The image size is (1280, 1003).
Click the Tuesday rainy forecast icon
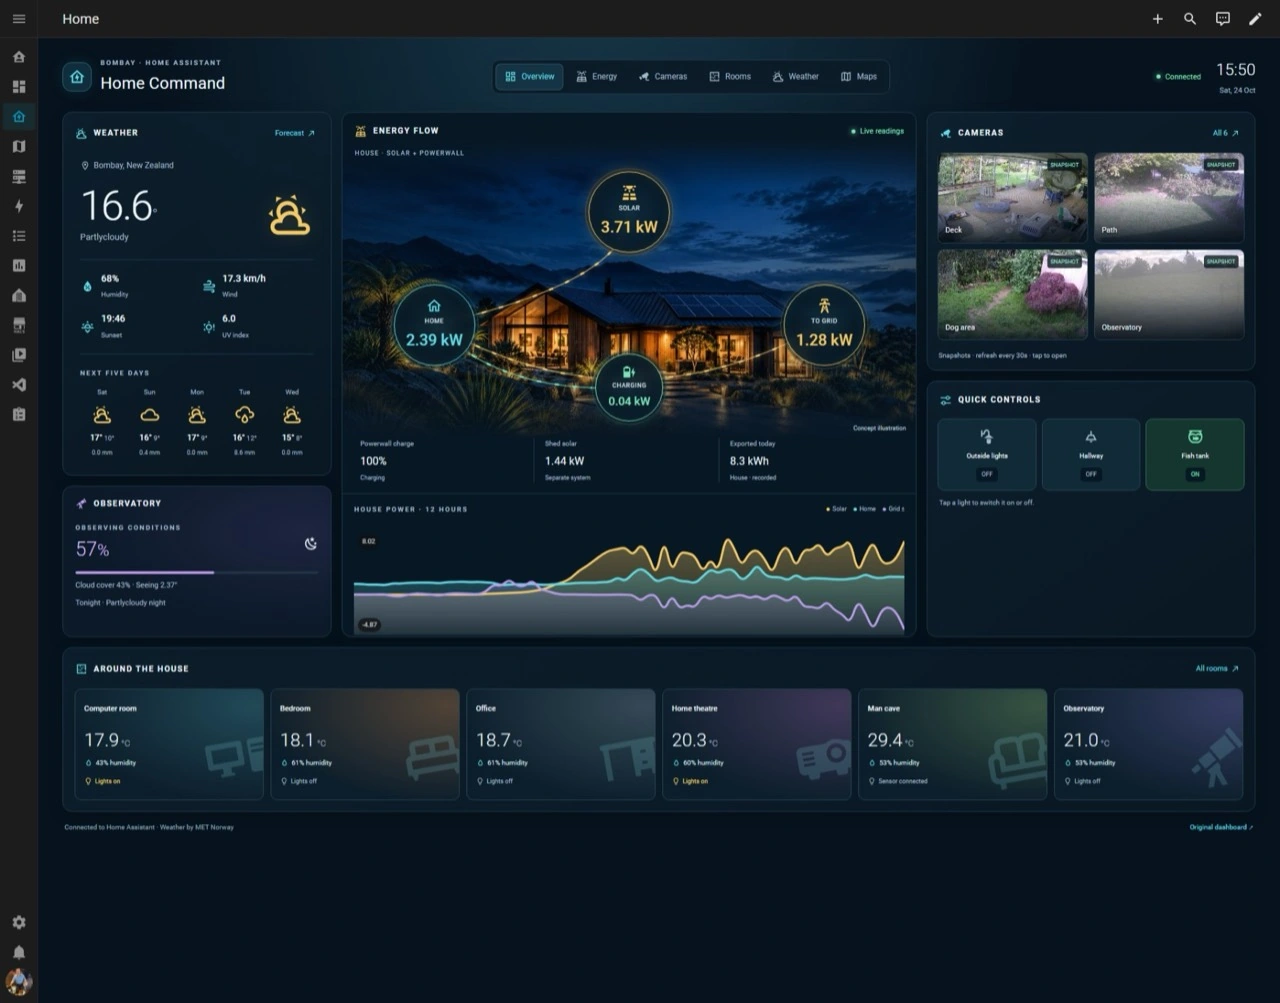click(x=244, y=415)
